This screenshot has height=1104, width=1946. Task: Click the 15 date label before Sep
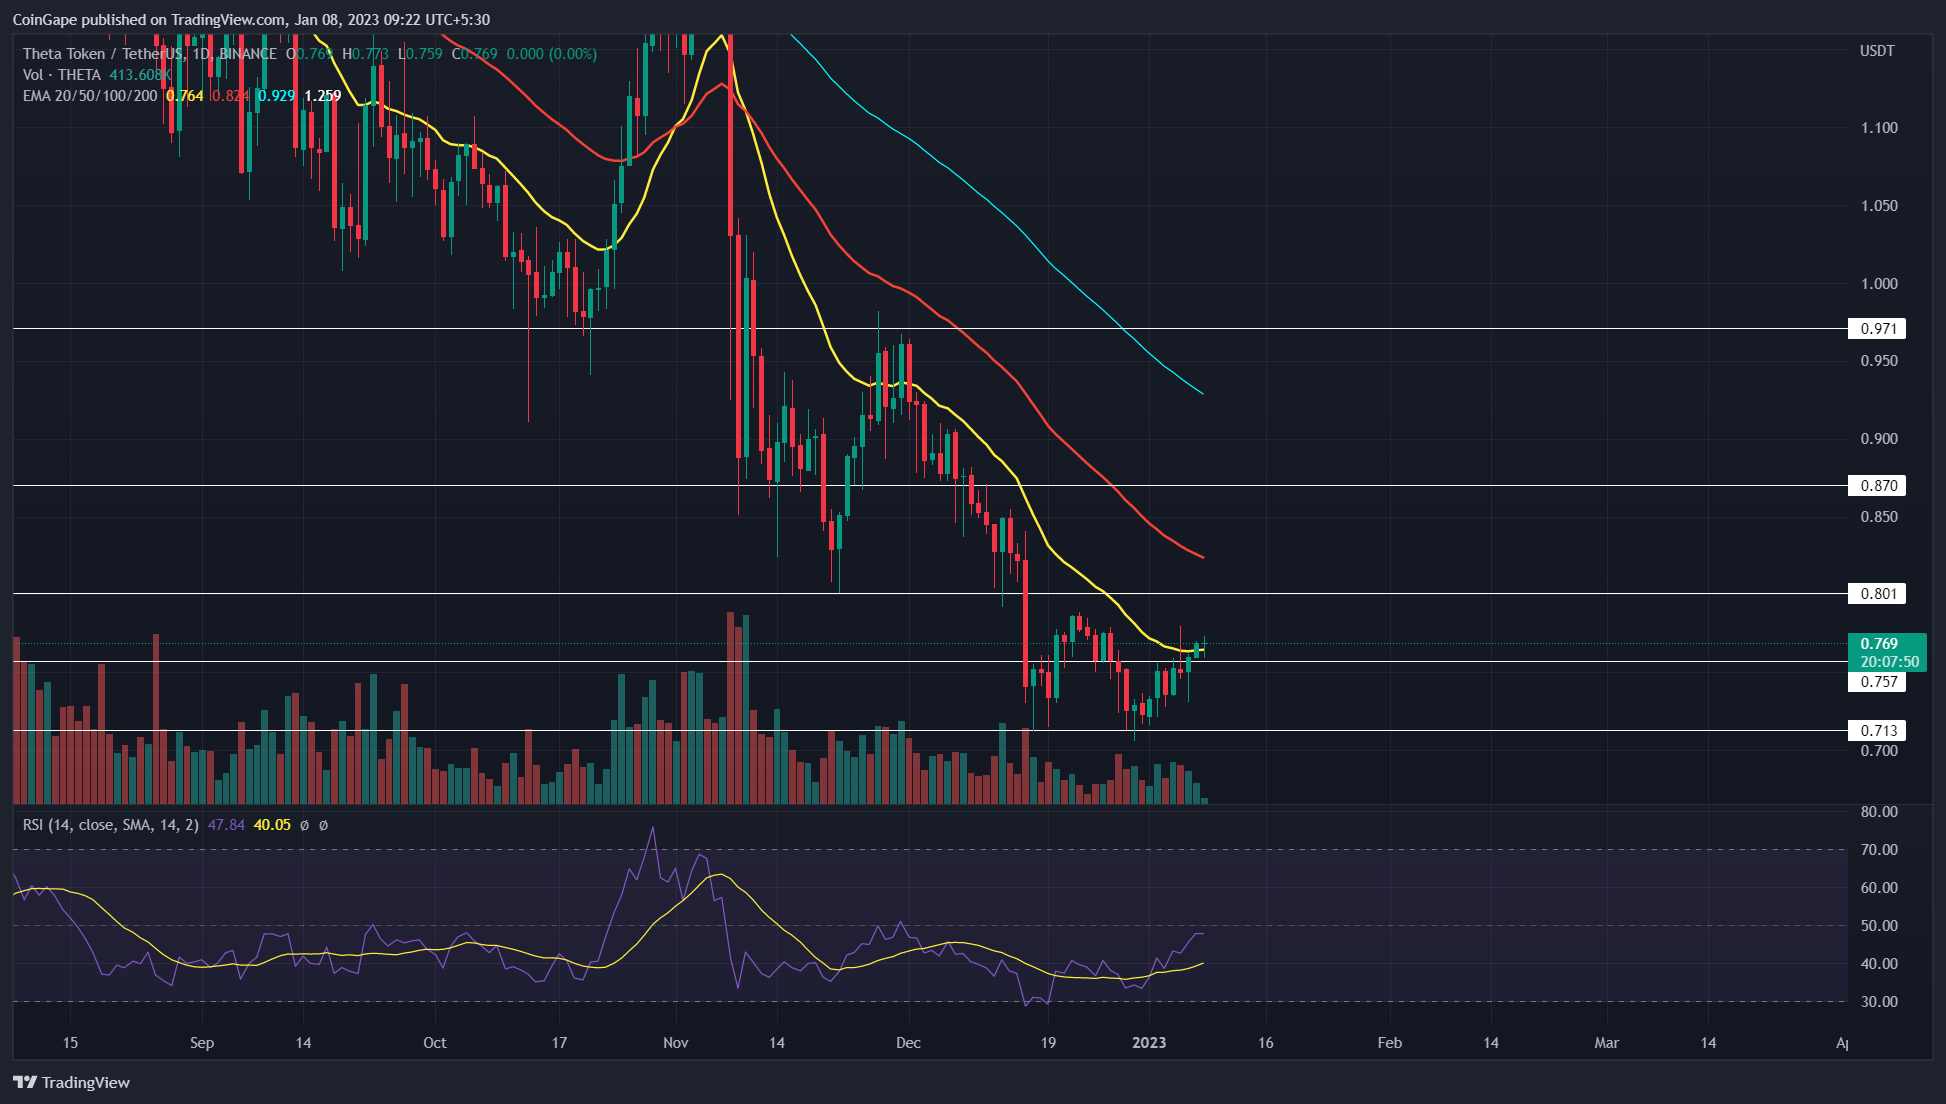click(70, 1043)
